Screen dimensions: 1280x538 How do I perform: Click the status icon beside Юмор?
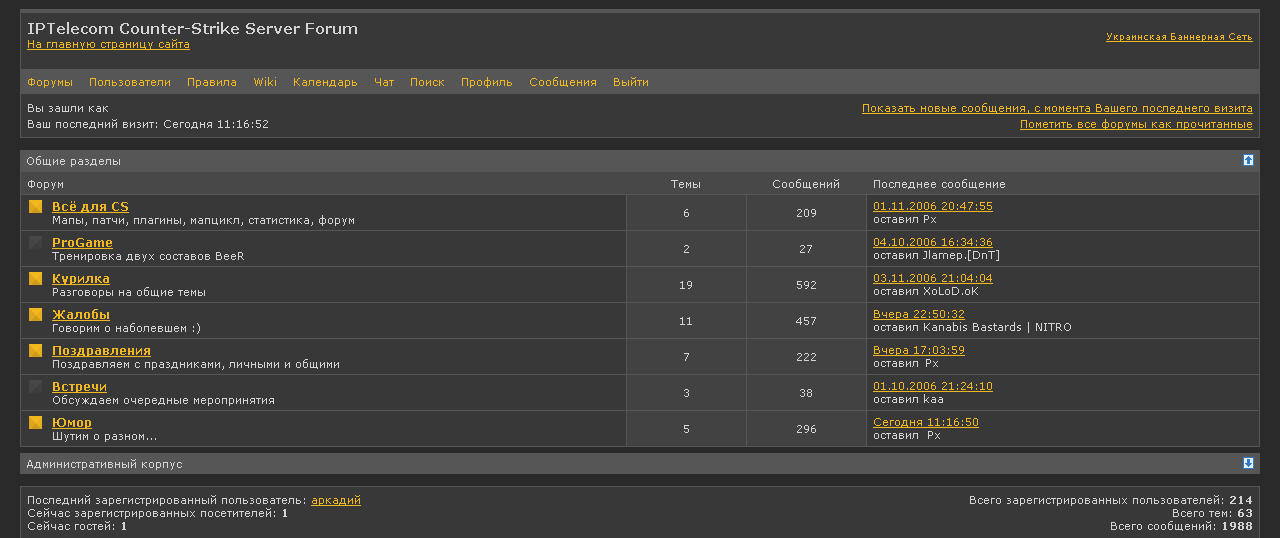pyautogui.click(x=35, y=423)
